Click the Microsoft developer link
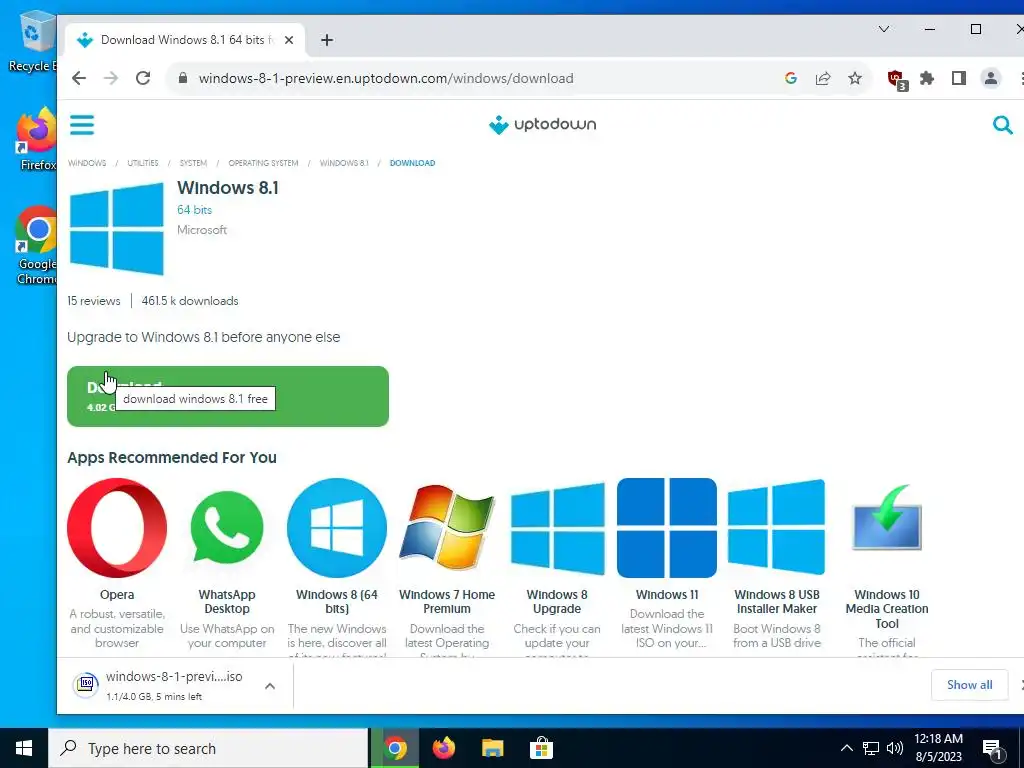The height and width of the screenshot is (768, 1024). coord(202,230)
